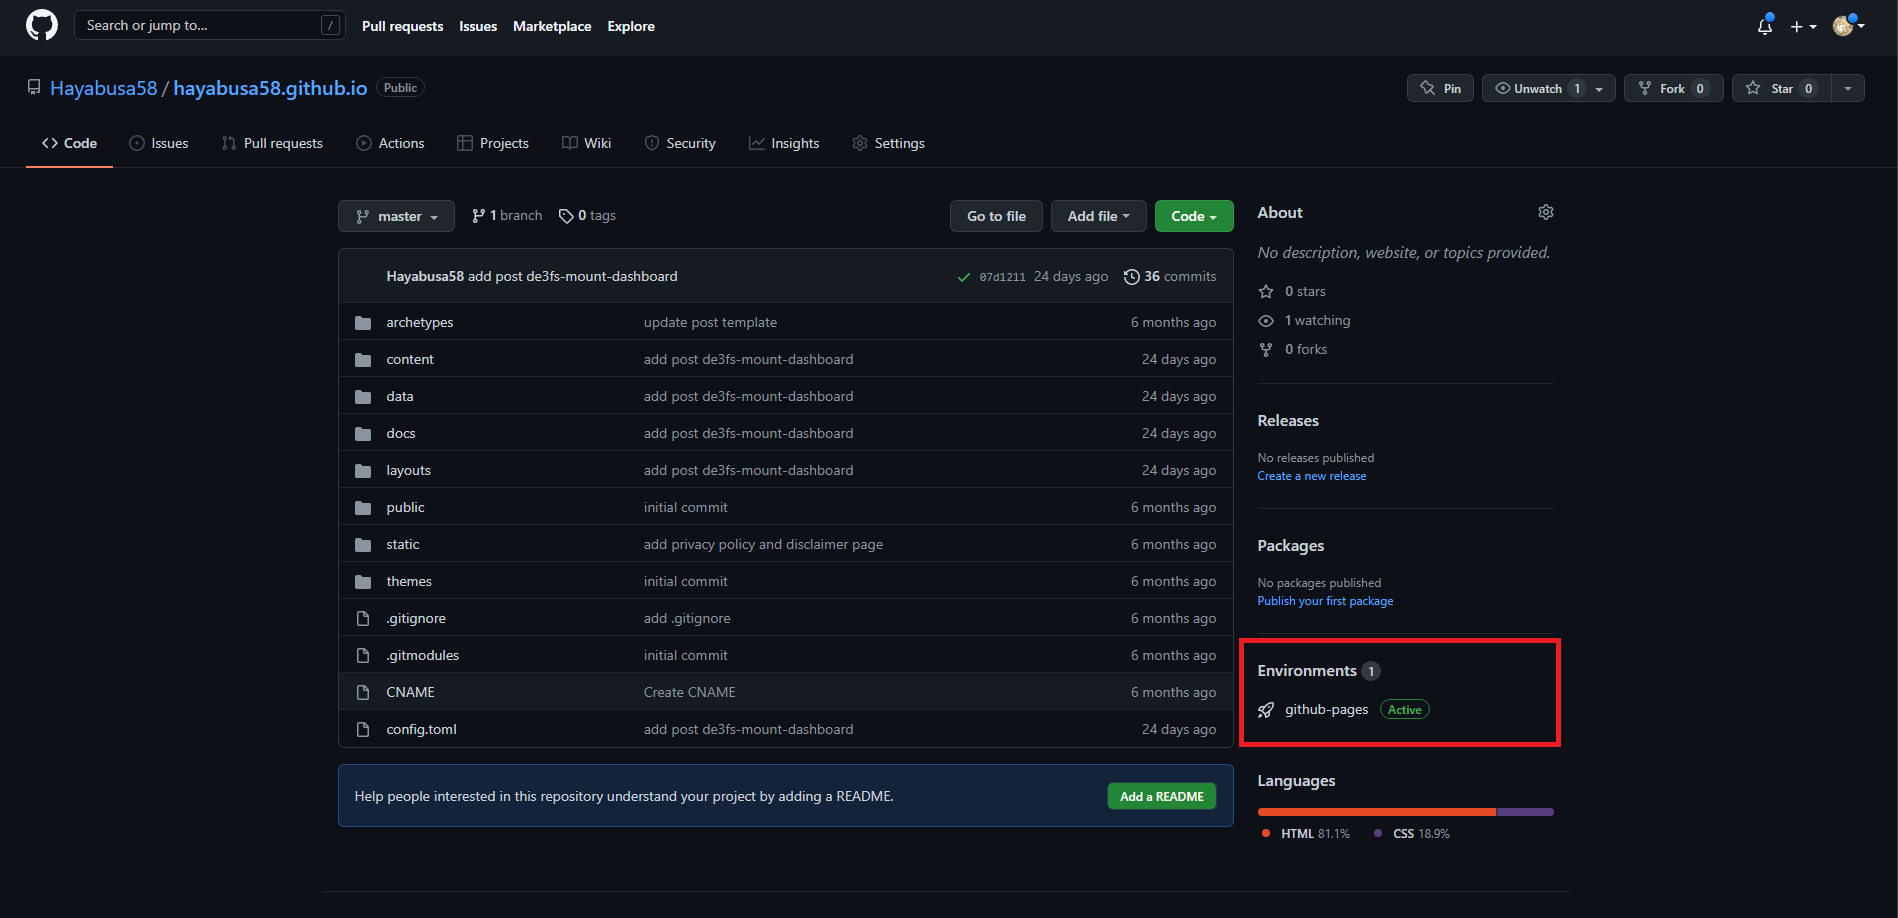
Task: Open the GitHub home logo
Action: coord(42,25)
